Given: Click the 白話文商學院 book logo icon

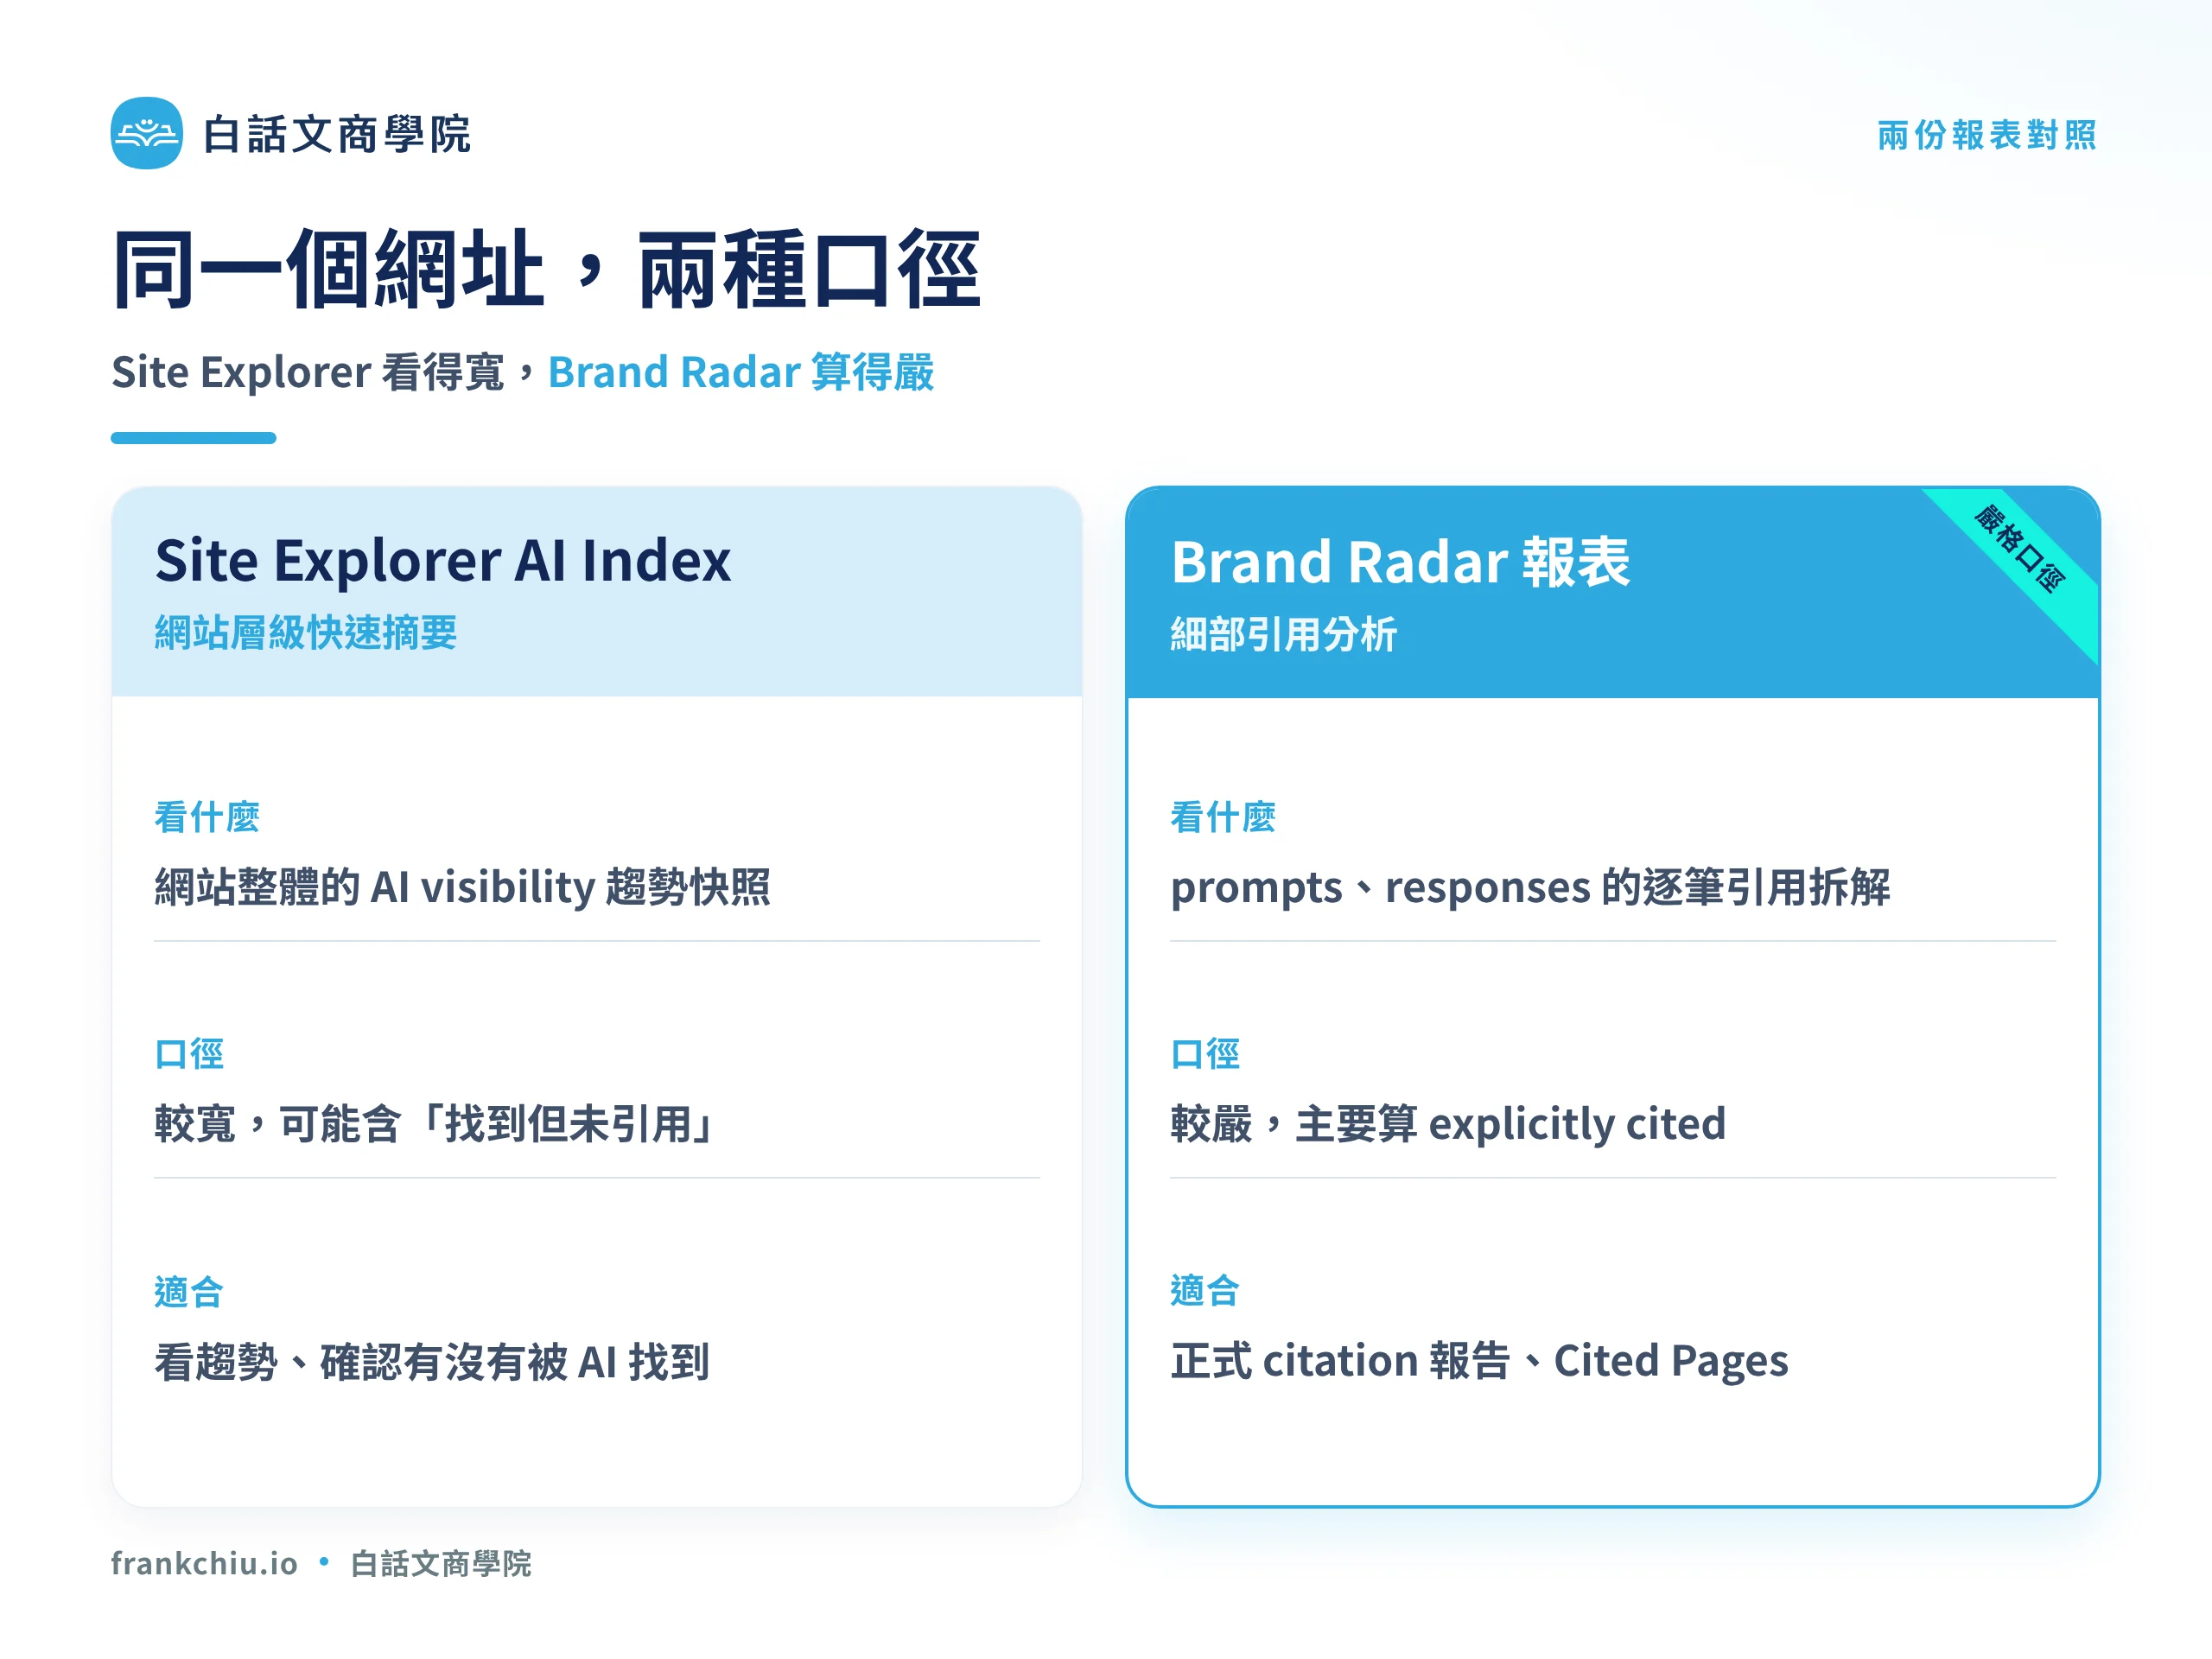Looking at the screenshot, I should pos(146,133).
